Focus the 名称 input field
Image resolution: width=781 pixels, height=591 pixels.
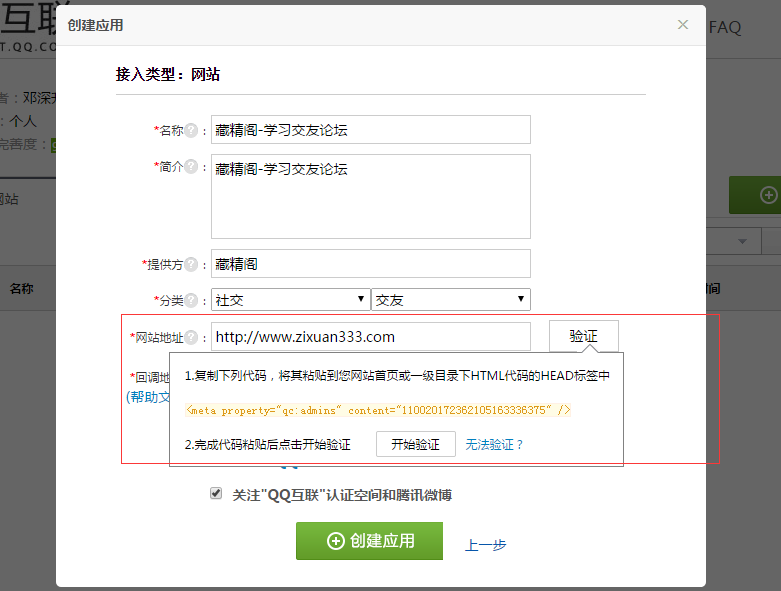coord(371,130)
